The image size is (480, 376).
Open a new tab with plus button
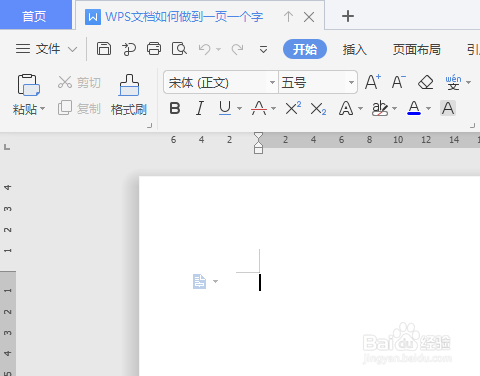(x=348, y=16)
